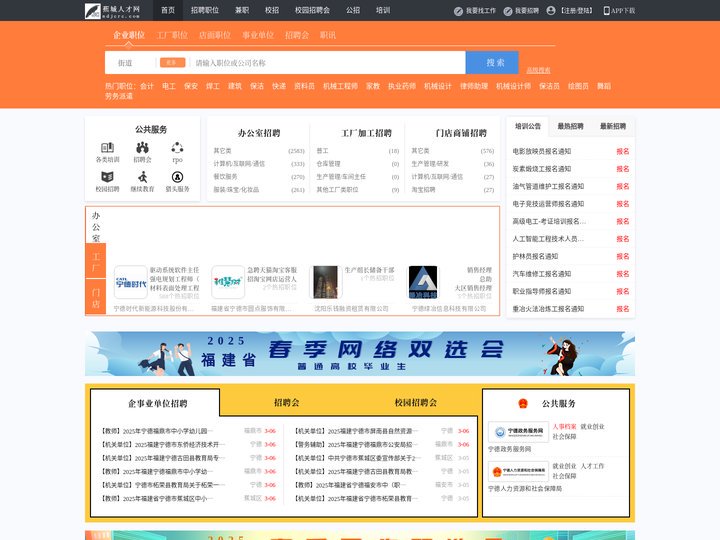Open 公招 in top navigation
The width and height of the screenshot is (720, 540).
[x=353, y=10]
